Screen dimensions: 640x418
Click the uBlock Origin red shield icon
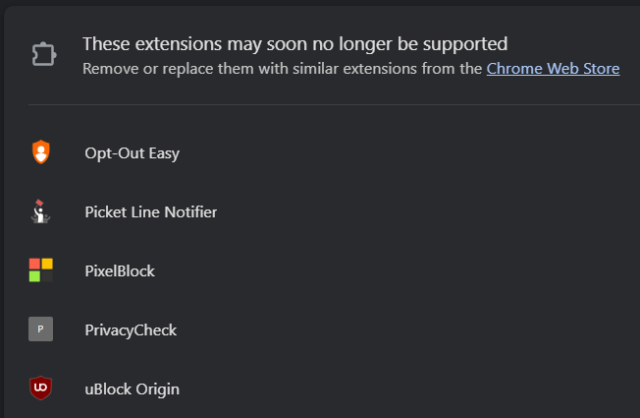(x=41, y=388)
